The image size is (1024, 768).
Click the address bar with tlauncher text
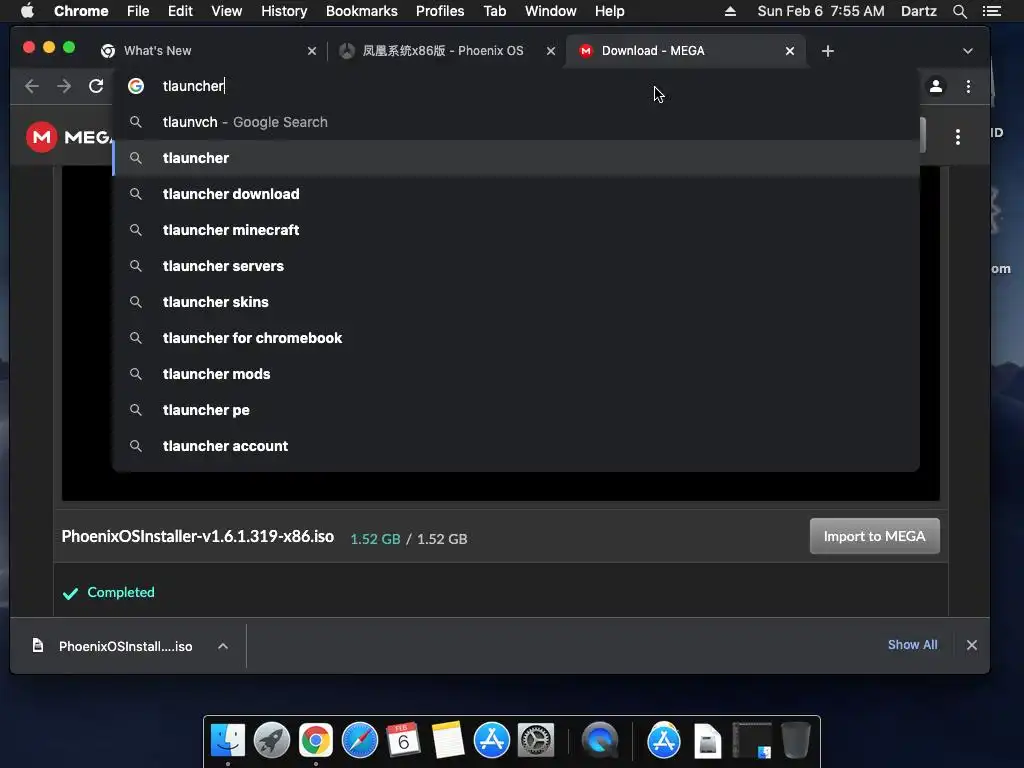pyautogui.click(x=516, y=86)
